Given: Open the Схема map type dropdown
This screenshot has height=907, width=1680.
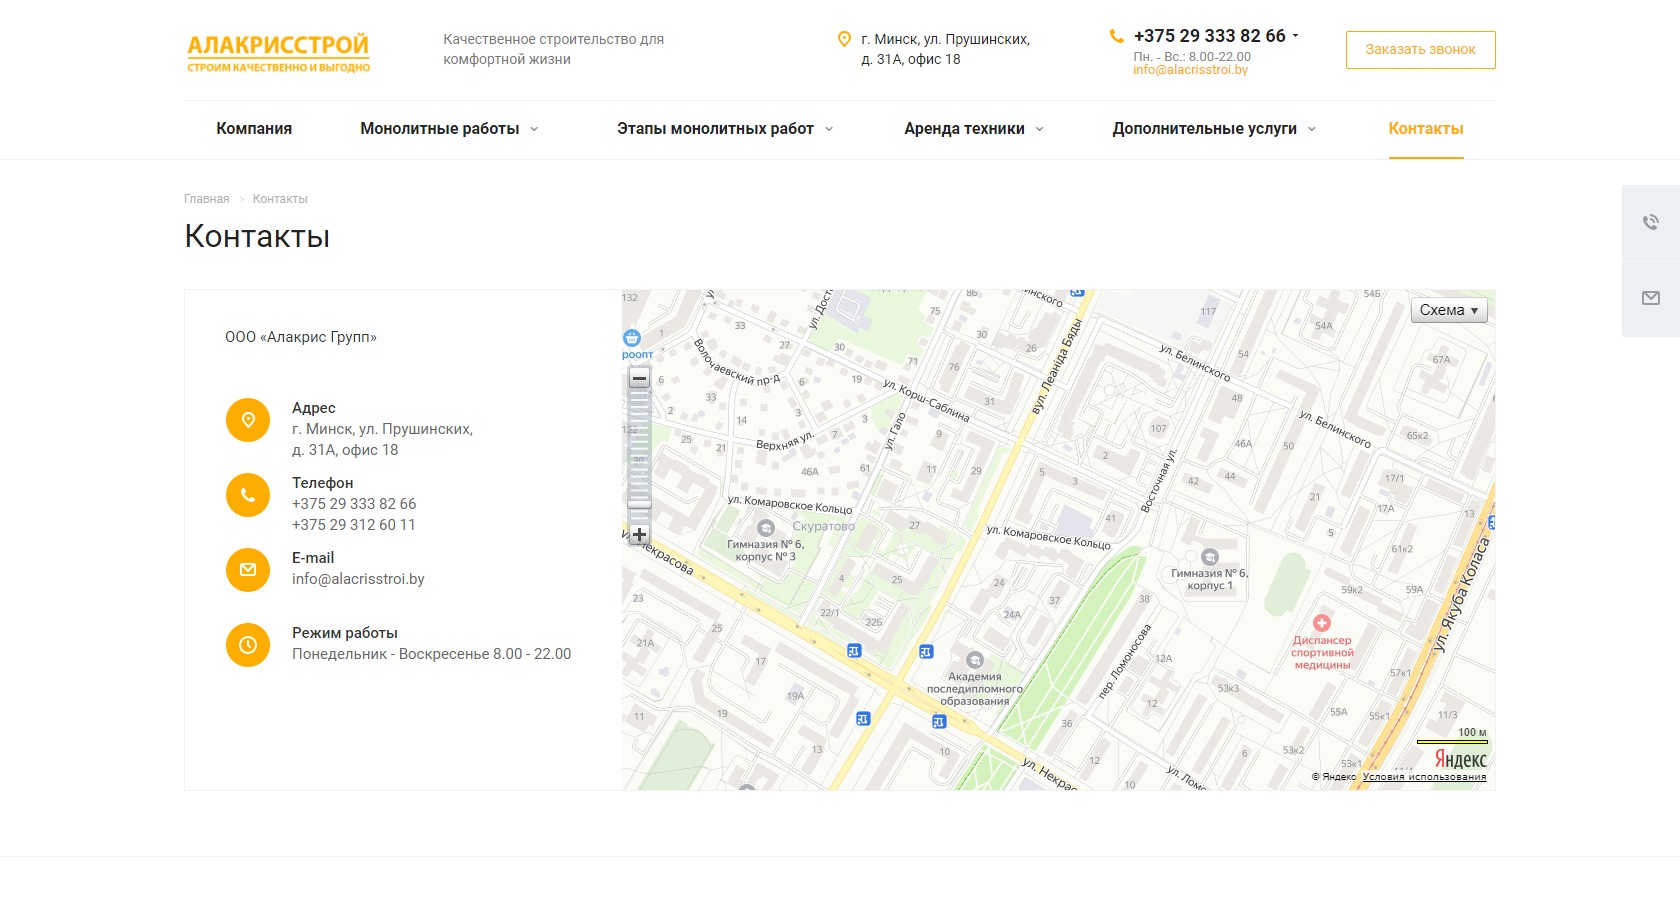Looking at the screenshot, I should (1448, 310).
